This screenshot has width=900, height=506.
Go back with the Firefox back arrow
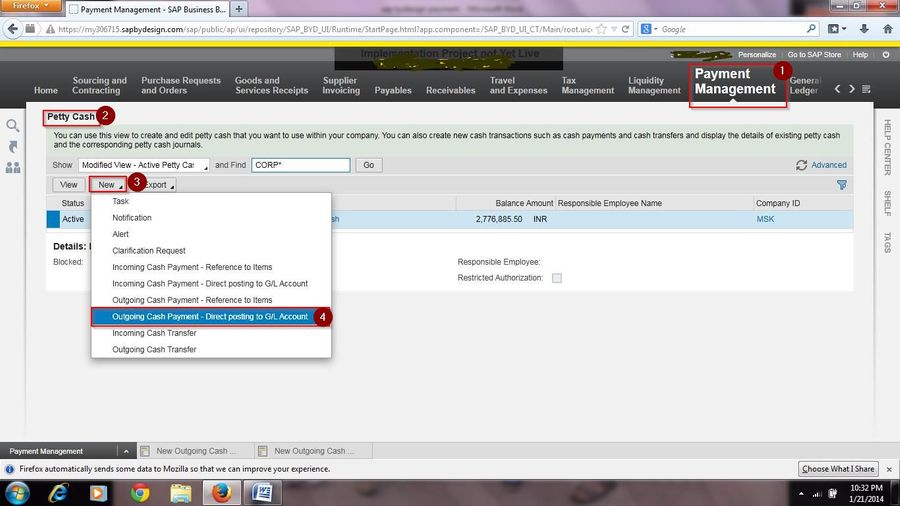coord(13,29)
